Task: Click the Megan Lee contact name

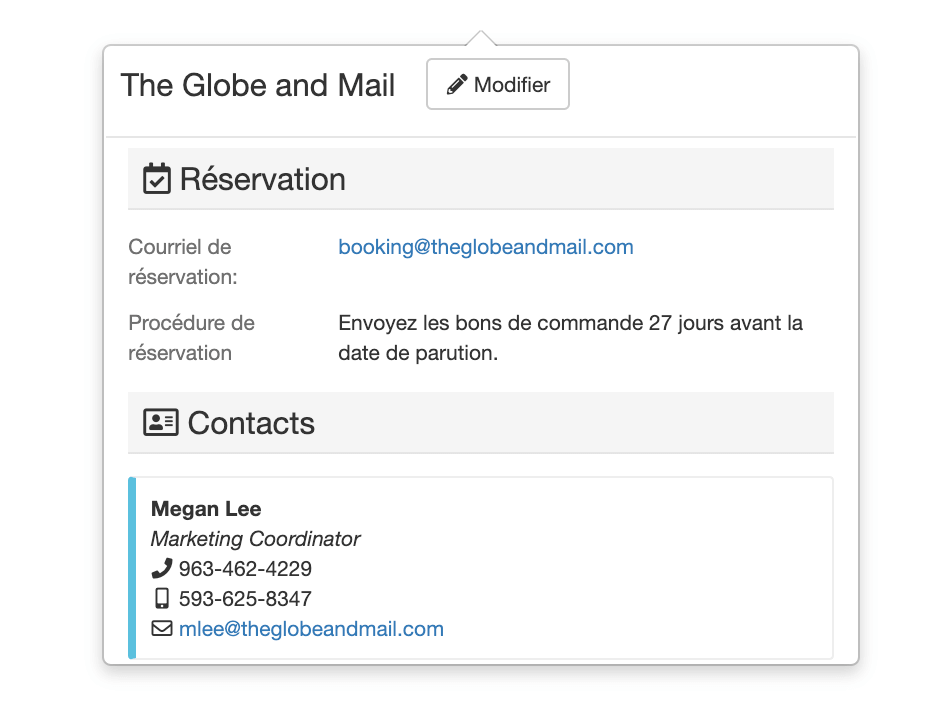Action: (206, 509)
